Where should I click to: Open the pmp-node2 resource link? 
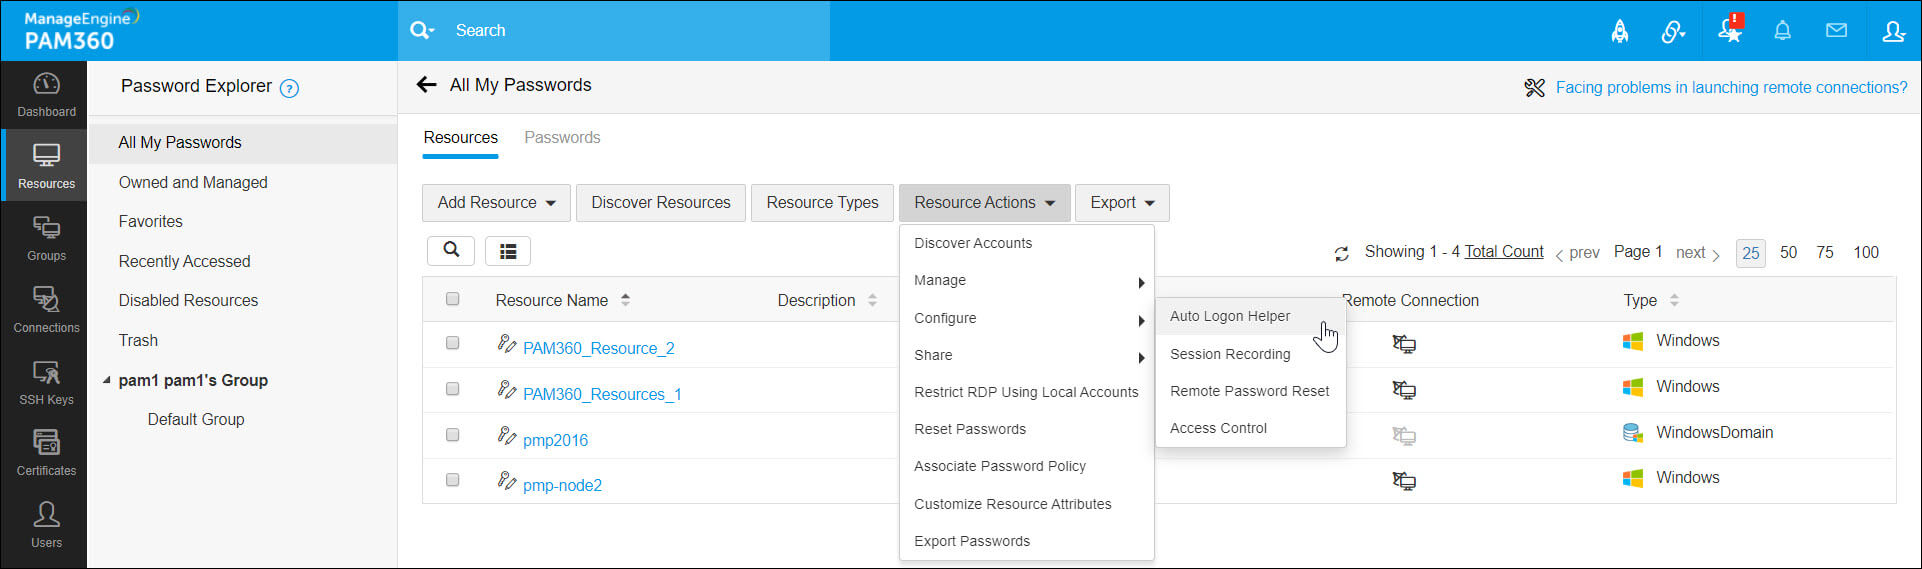coord(562,486)
